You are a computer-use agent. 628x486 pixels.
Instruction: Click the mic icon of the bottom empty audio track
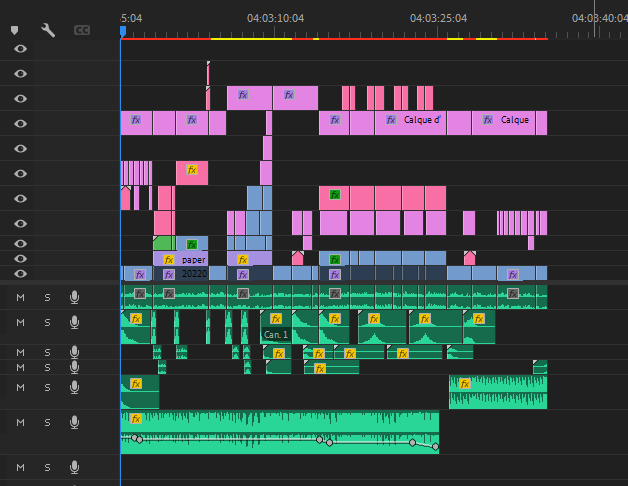click(74, 467)
